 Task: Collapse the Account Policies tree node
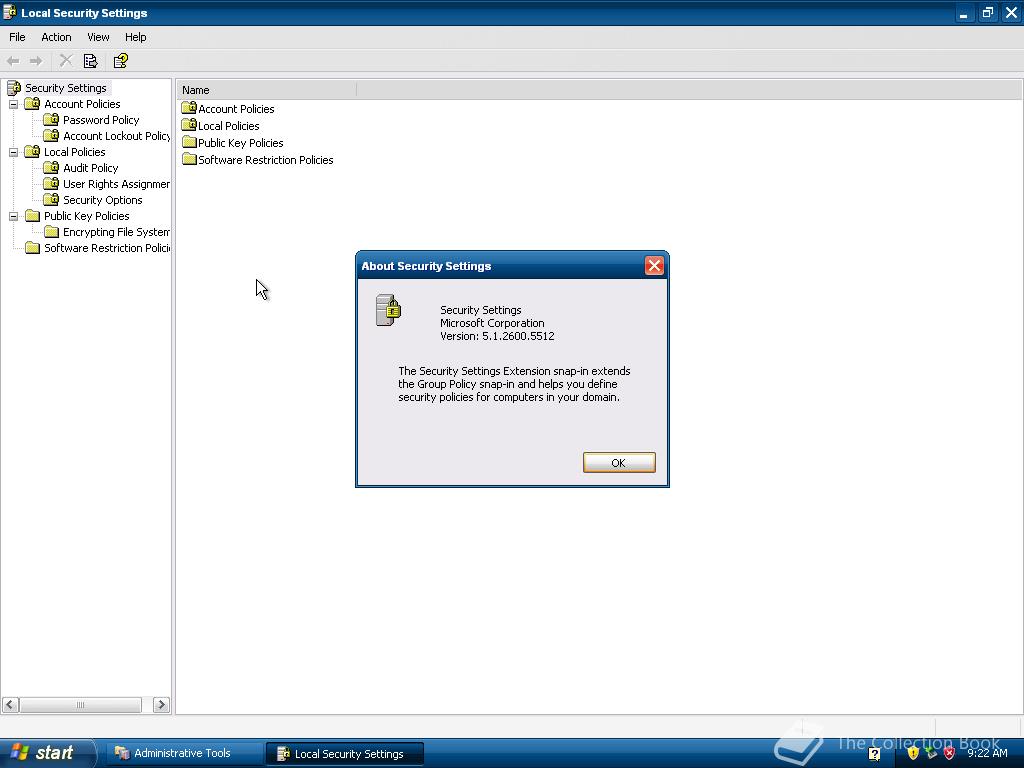[x=13, y=104]
